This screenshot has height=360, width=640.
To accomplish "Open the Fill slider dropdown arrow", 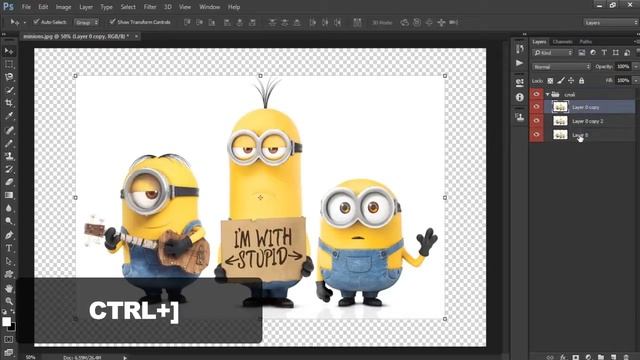I will click(636, 80).
